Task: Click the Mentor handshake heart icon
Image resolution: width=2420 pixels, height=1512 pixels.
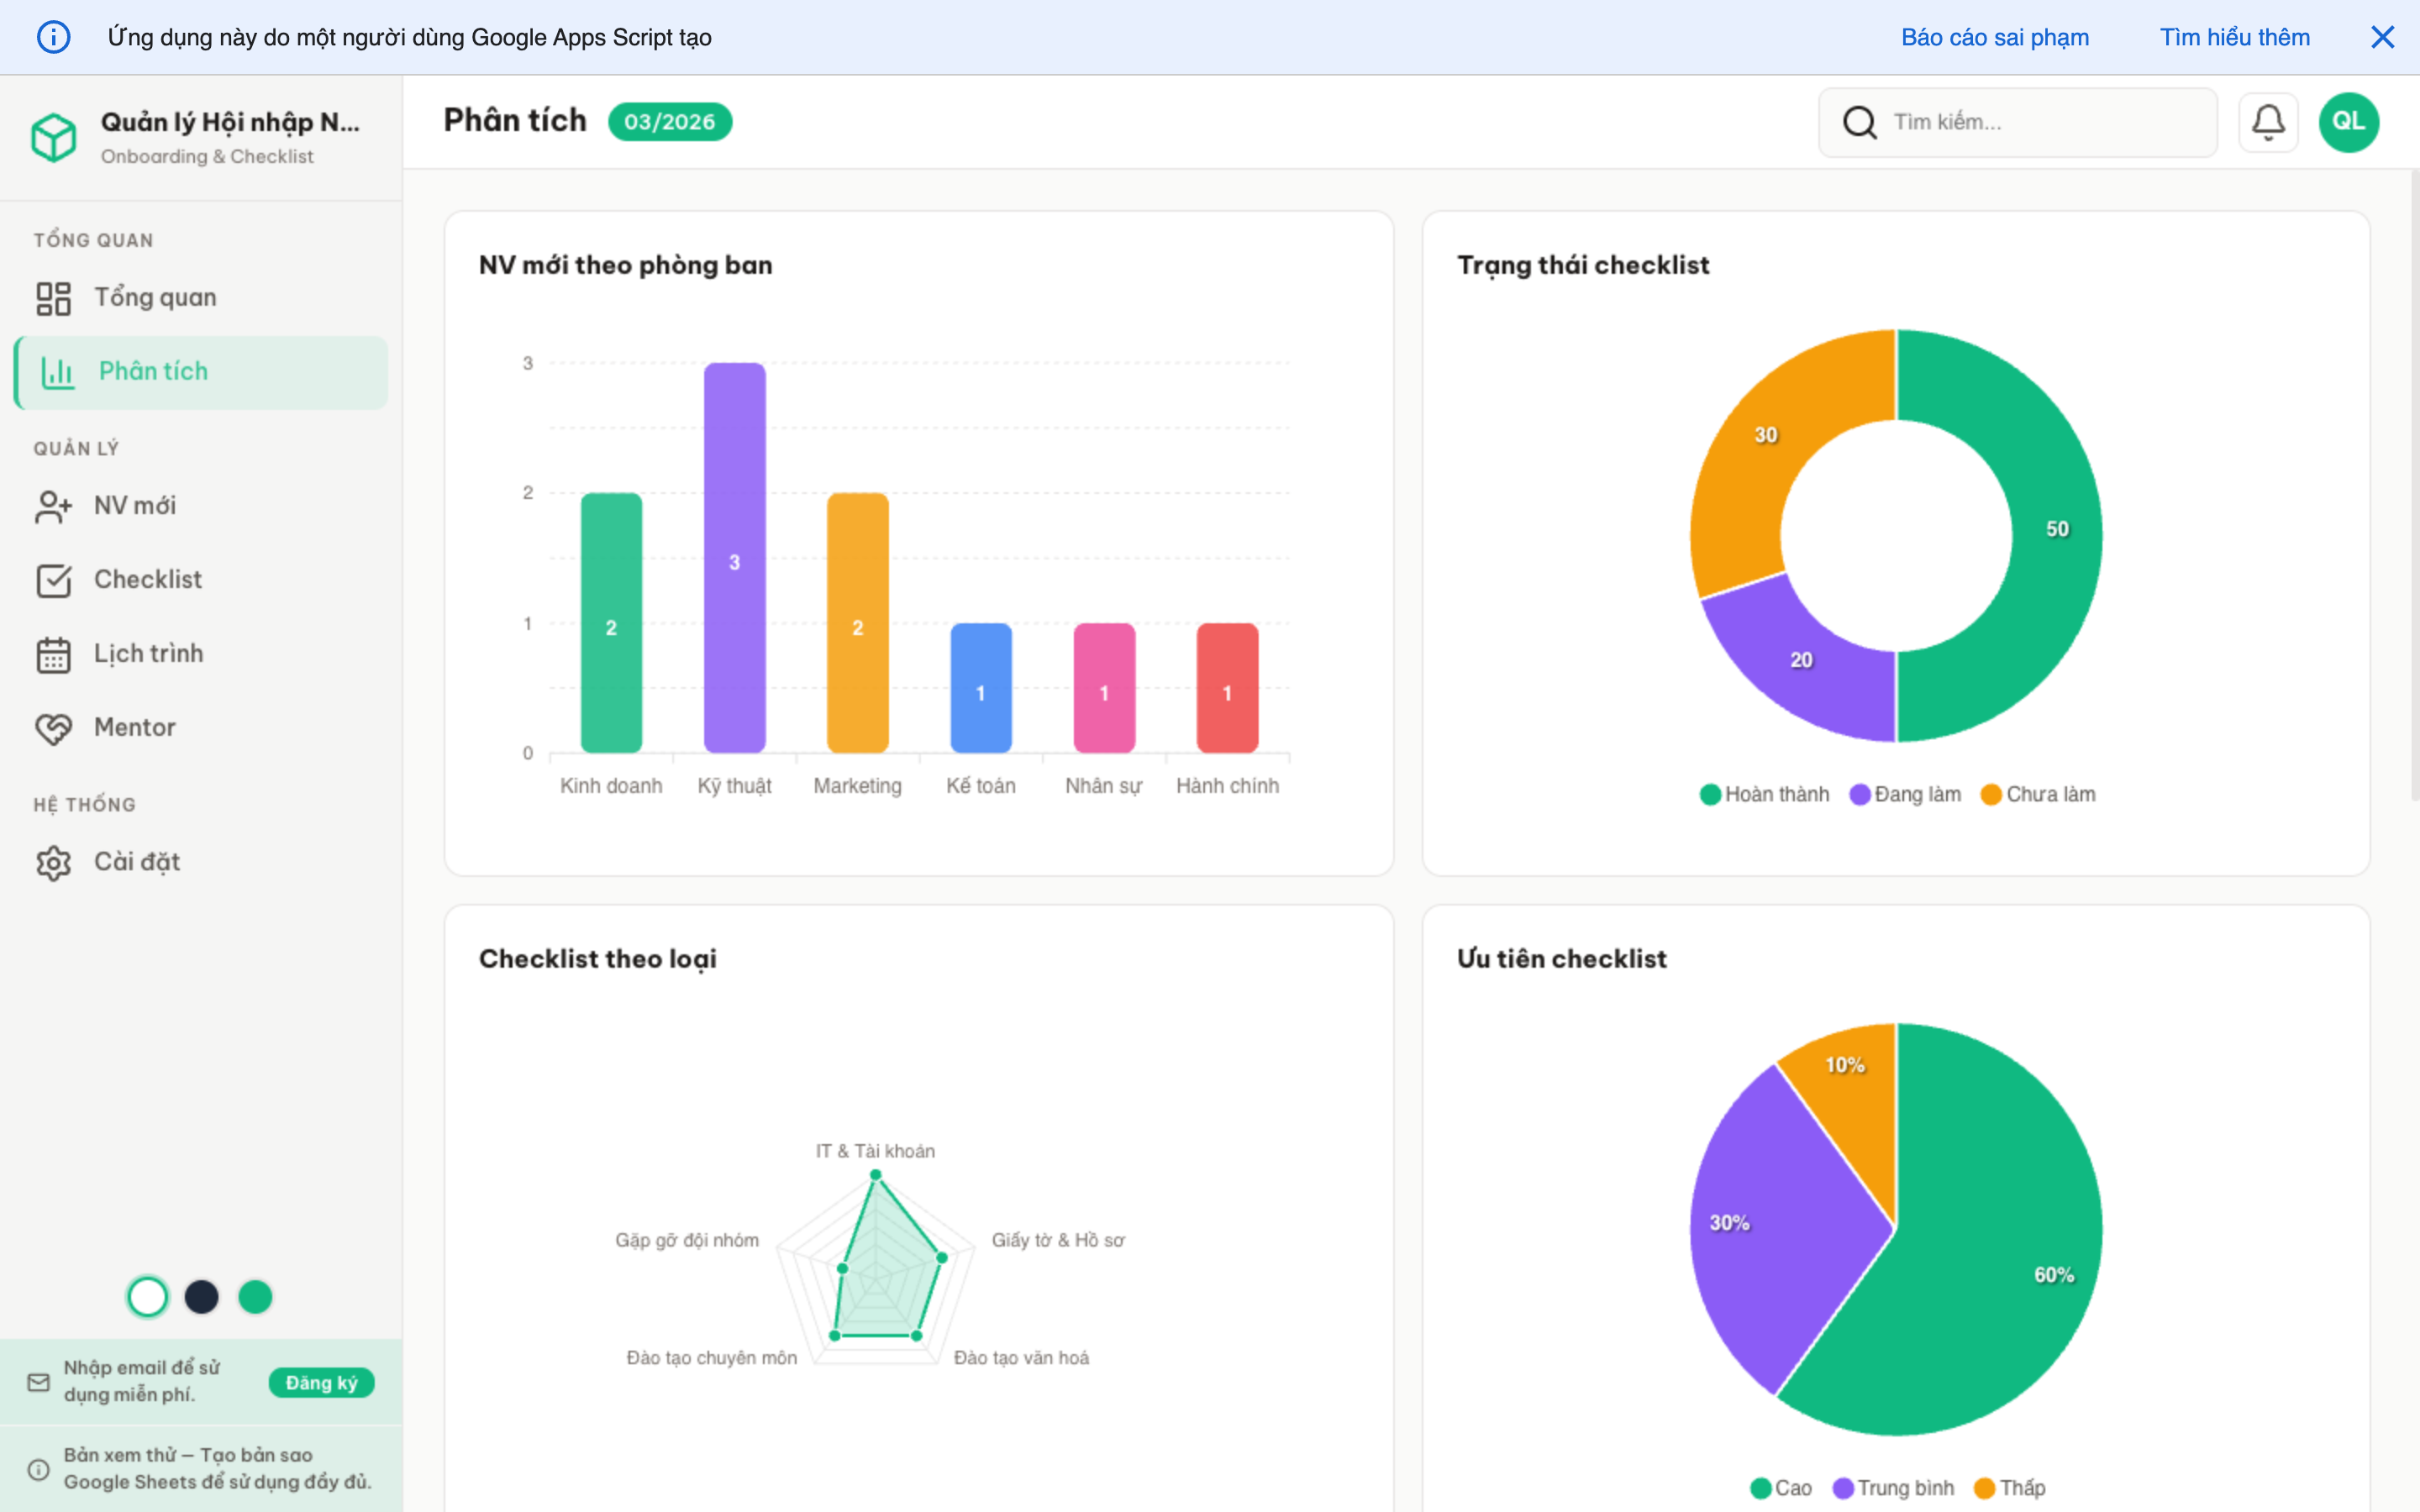Action: click(53, 728)
